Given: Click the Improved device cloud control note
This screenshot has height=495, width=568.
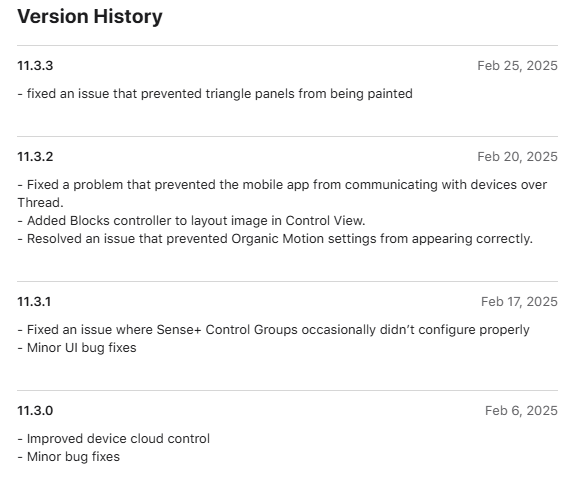Looking at the screenshot, I should 113,439.
